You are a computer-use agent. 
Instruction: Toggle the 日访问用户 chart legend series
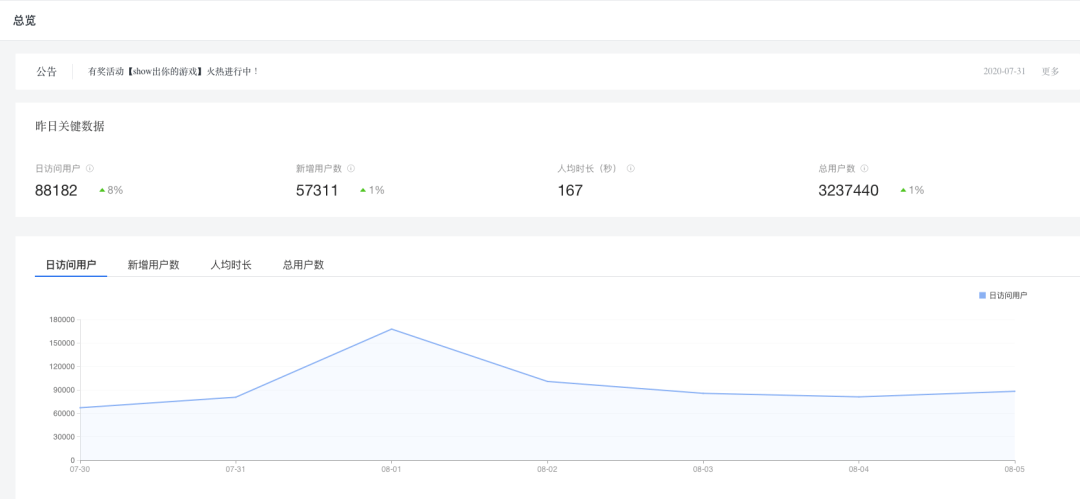1002,295
